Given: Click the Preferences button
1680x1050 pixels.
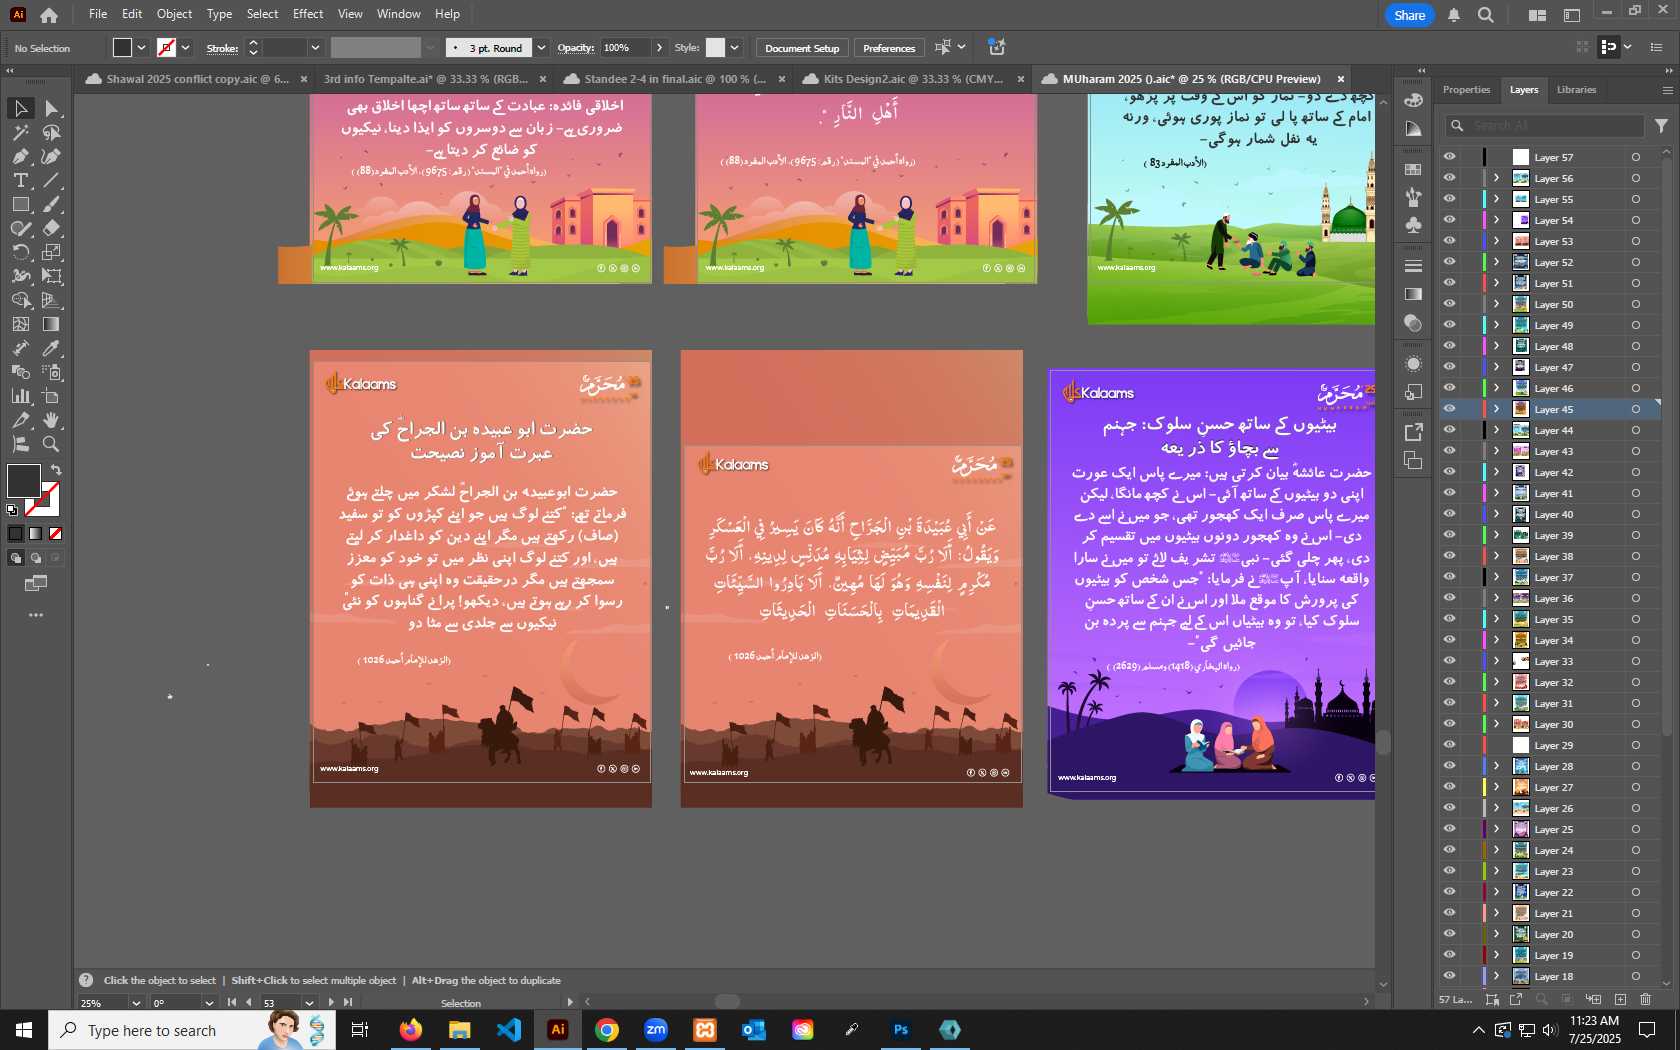Looking at the screenshot, I should (889, 48).
